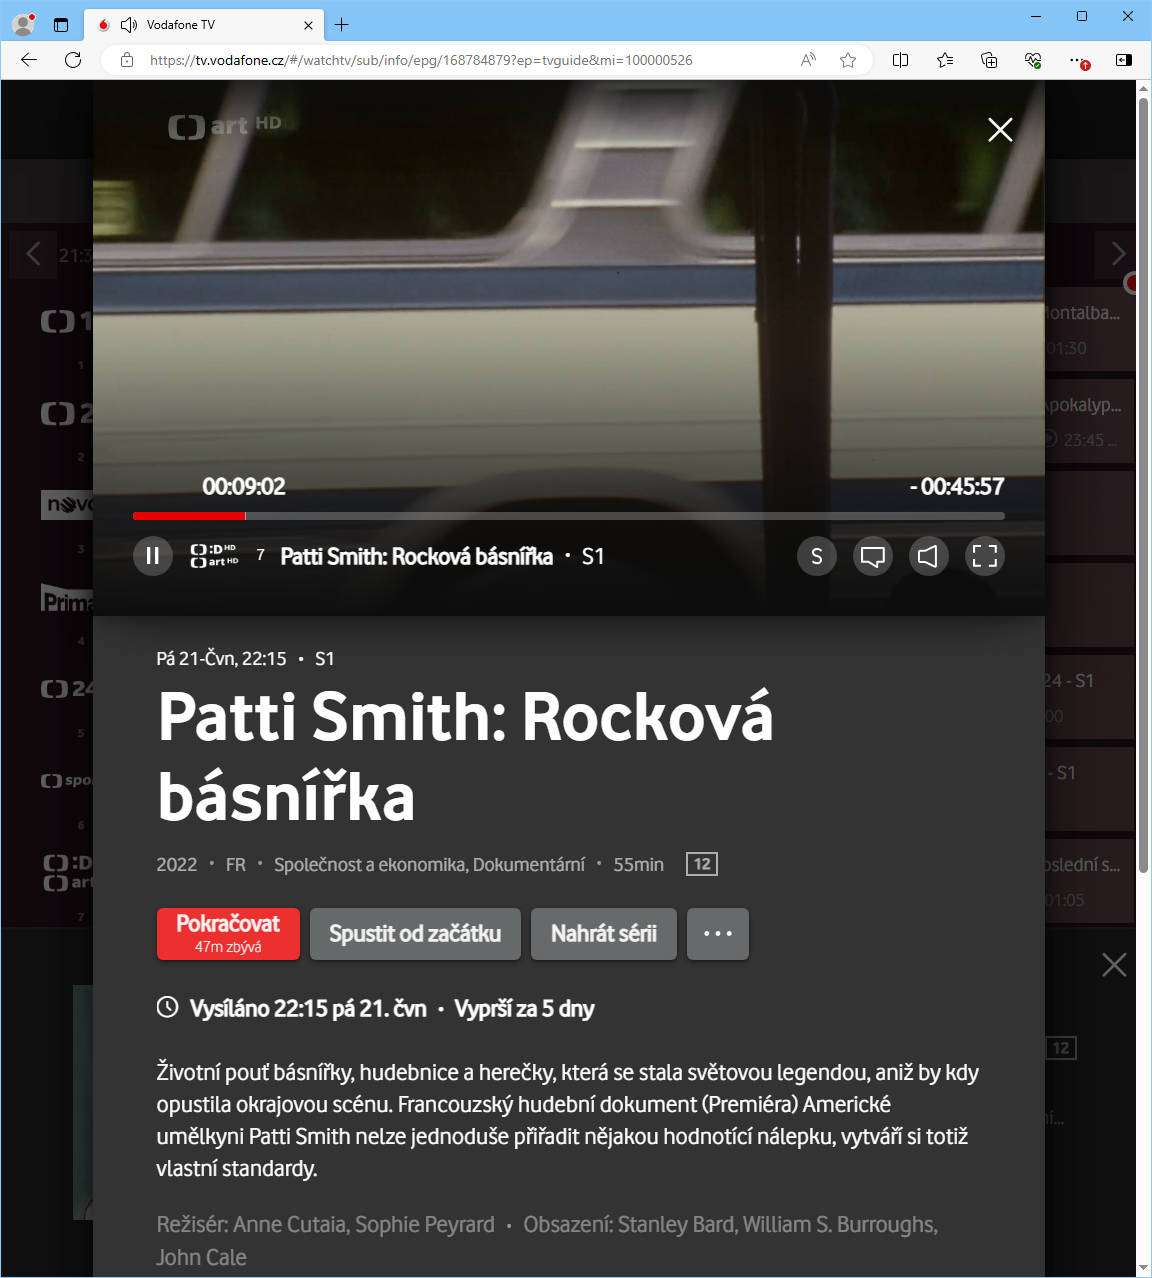Click the red playback progress bar
Viewport: 1152px width, 1278px height.
pos(189,516)
